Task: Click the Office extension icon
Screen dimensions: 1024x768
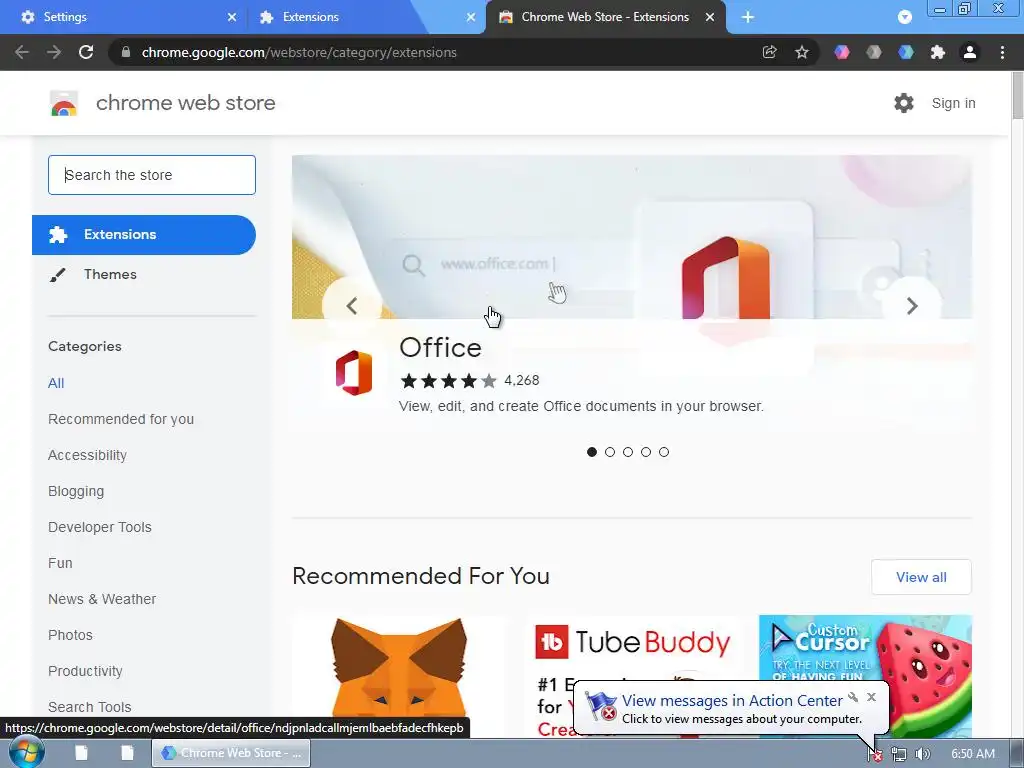Action: [354, 373]
